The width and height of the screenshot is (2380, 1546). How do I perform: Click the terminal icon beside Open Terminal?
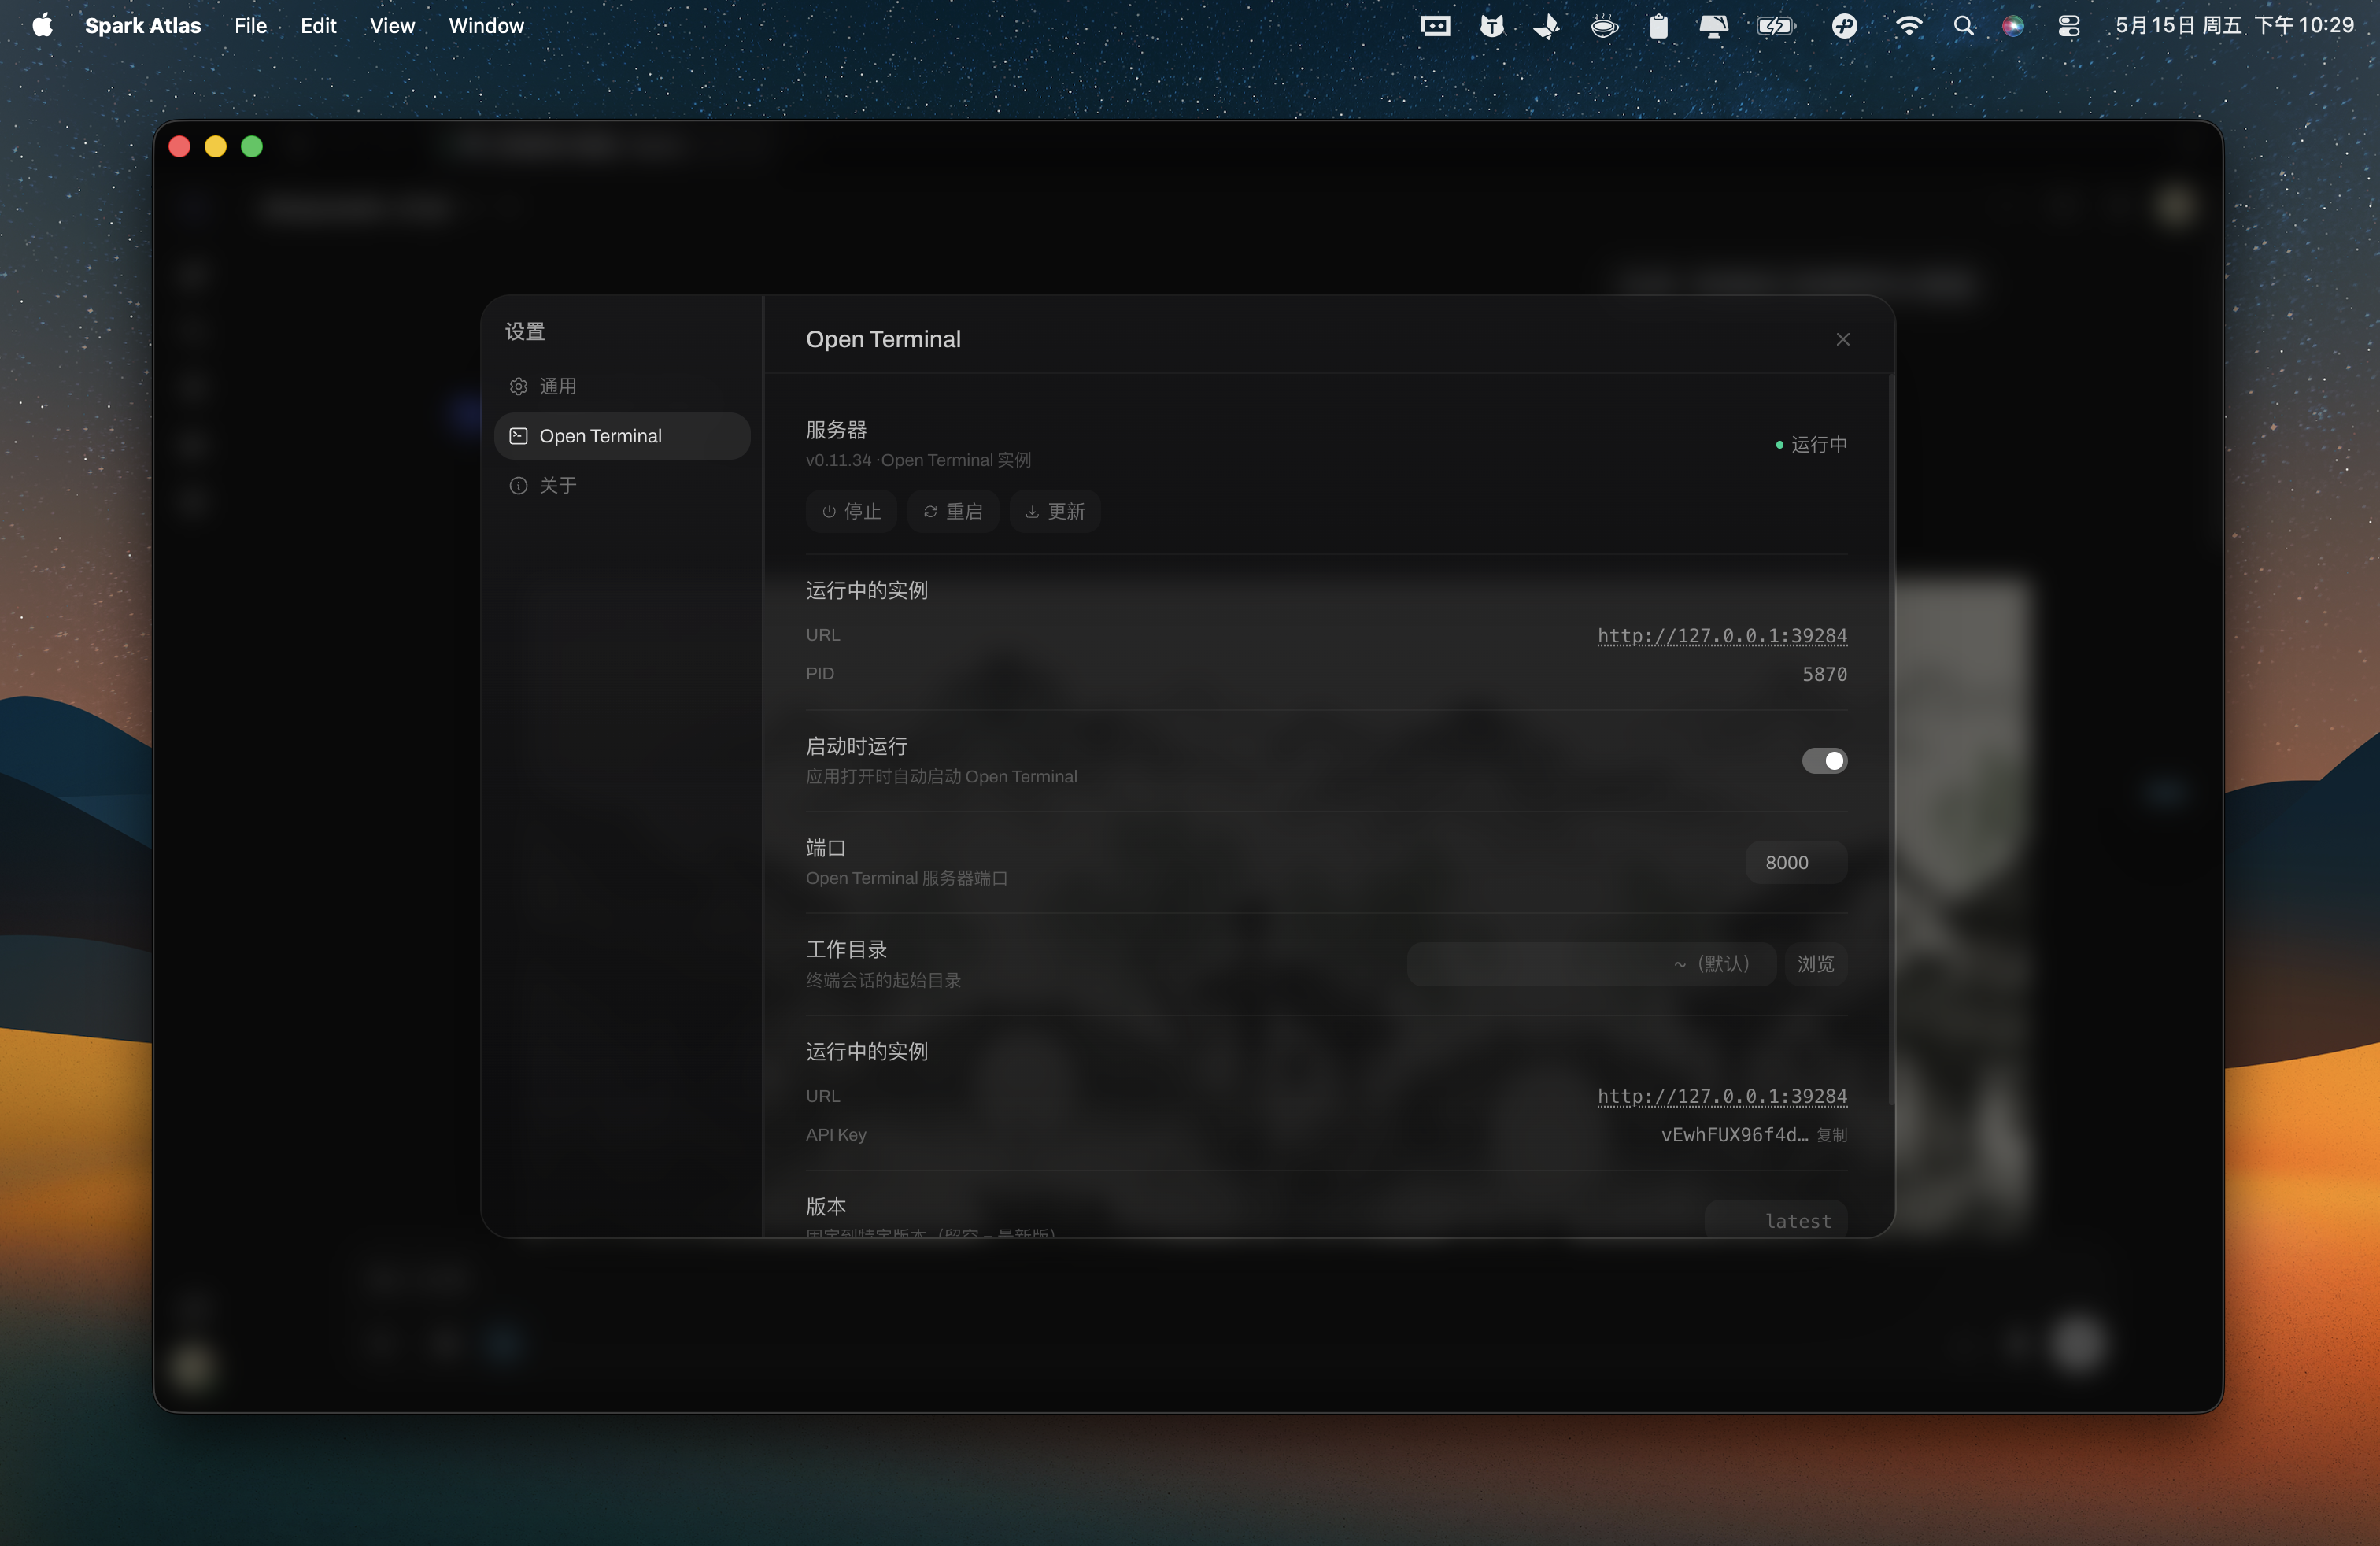(x=518, y=436)
